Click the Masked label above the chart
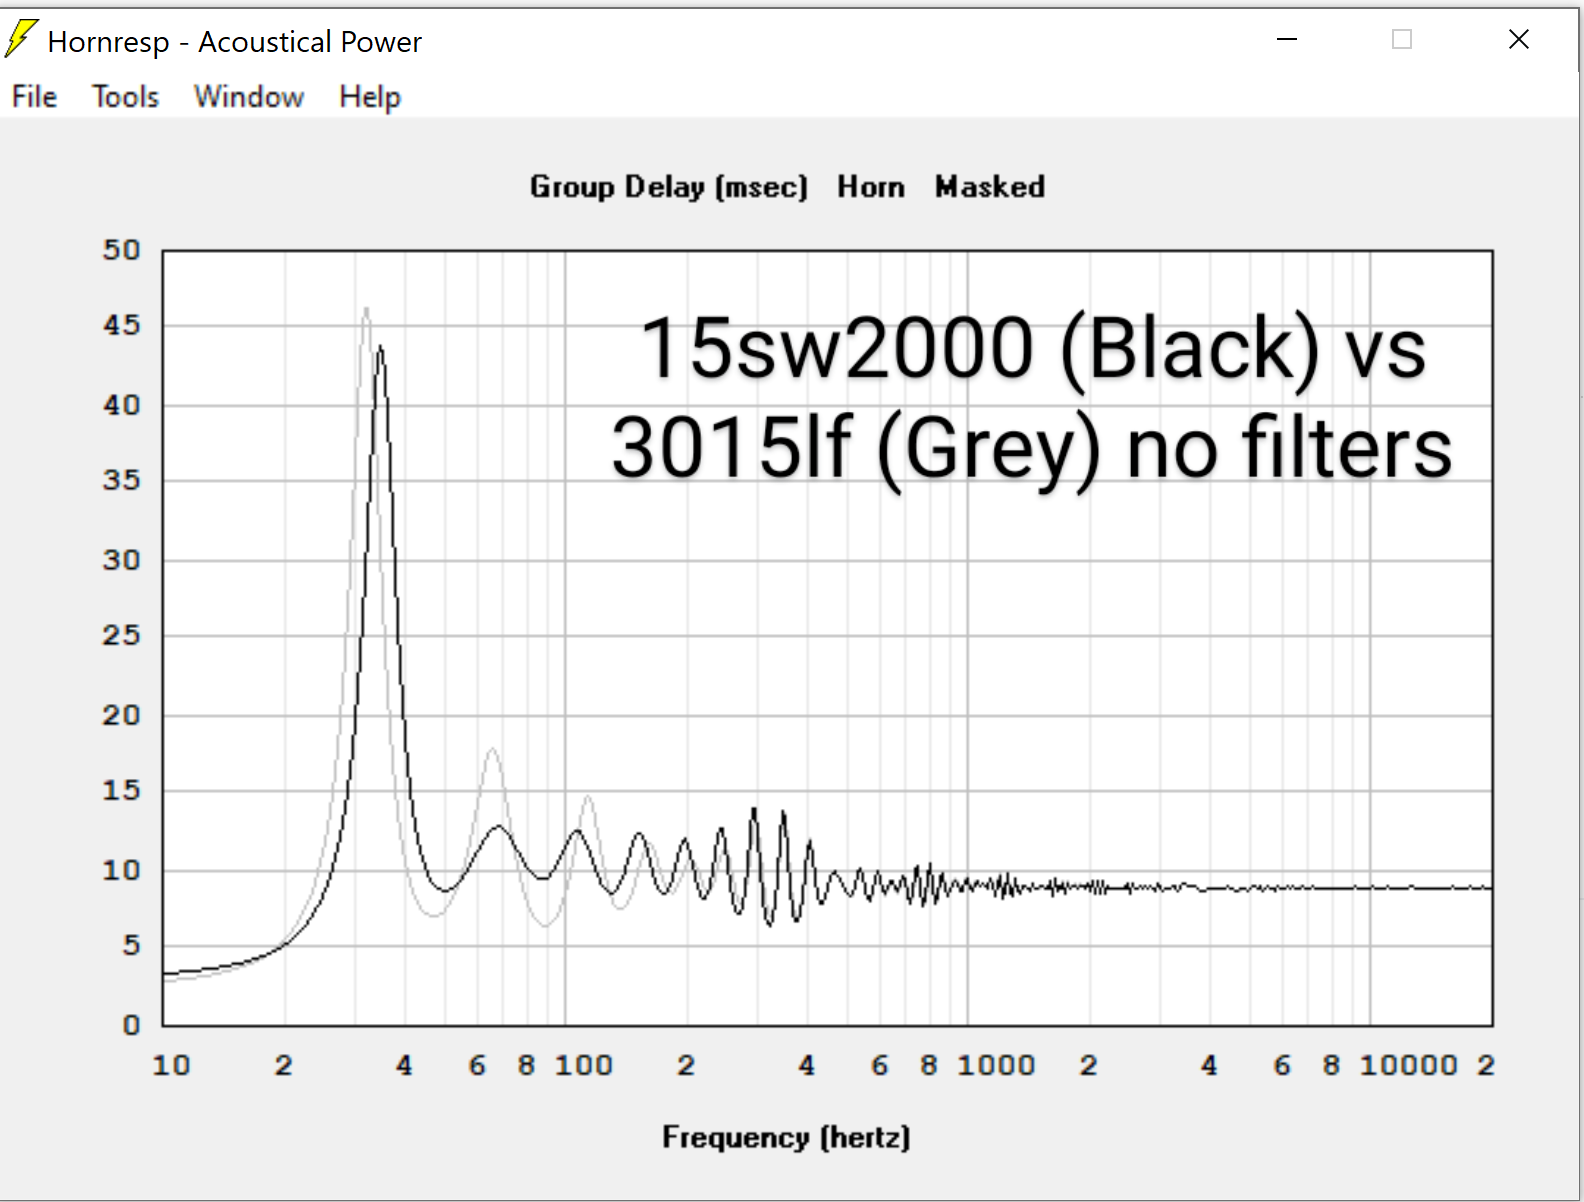This screenshot has height=1202, width=1584. click(x=989, y=187)
